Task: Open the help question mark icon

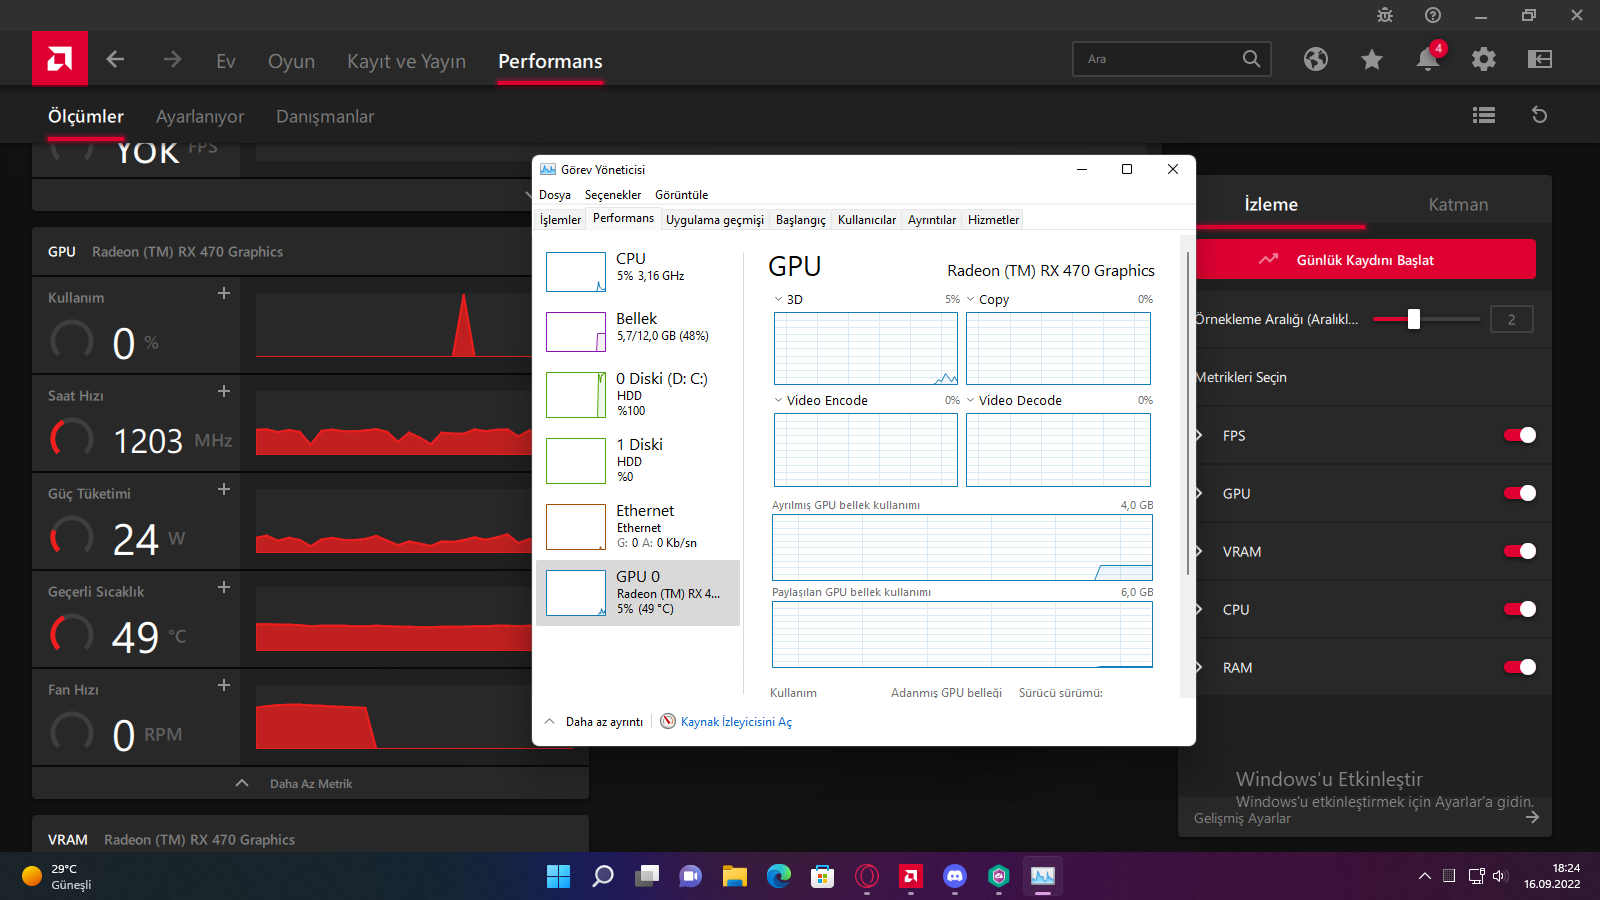Action: pos(1433,15)
